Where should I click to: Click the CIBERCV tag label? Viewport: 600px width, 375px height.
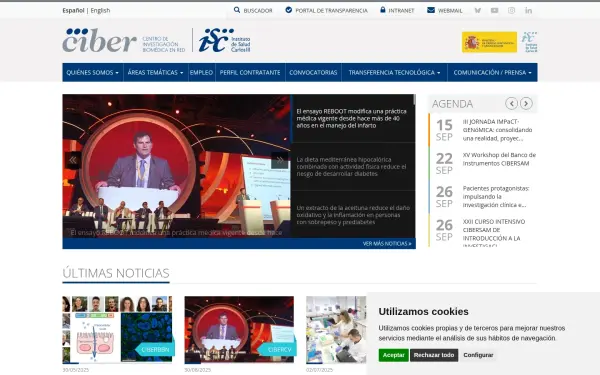pos(278,349)
